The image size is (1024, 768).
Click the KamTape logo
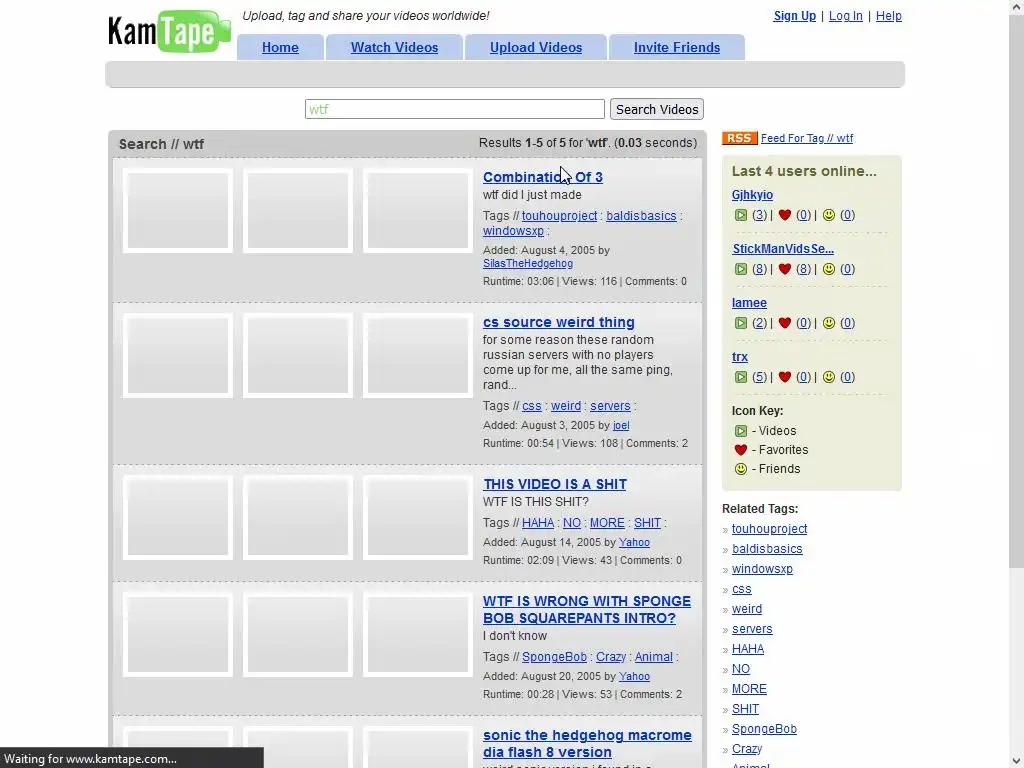[169, 31]
